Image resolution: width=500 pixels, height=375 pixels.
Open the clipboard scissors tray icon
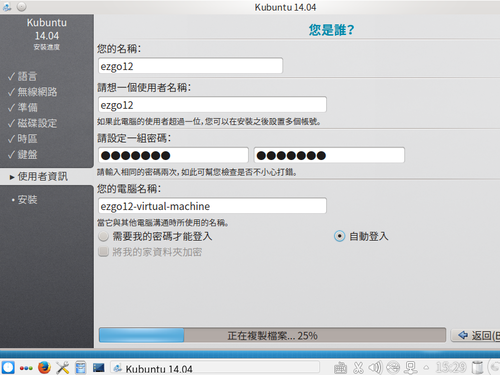358,368
